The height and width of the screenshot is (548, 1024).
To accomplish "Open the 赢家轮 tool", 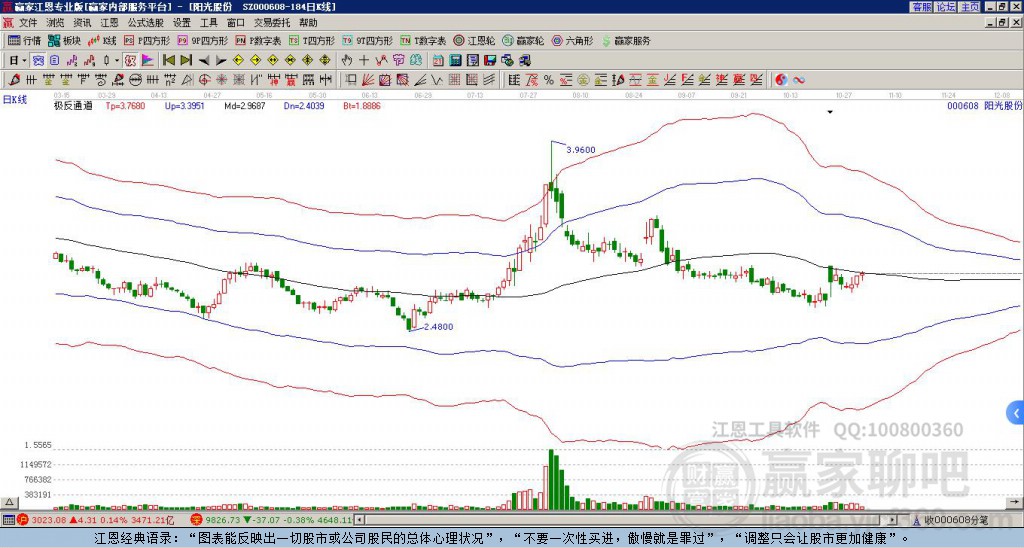I will pos(524,41).
